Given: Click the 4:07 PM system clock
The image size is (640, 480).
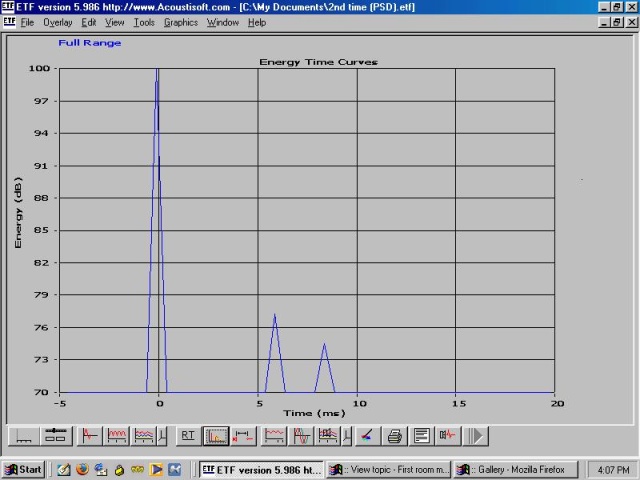Looking at the screenshot, I should (613, 470).
